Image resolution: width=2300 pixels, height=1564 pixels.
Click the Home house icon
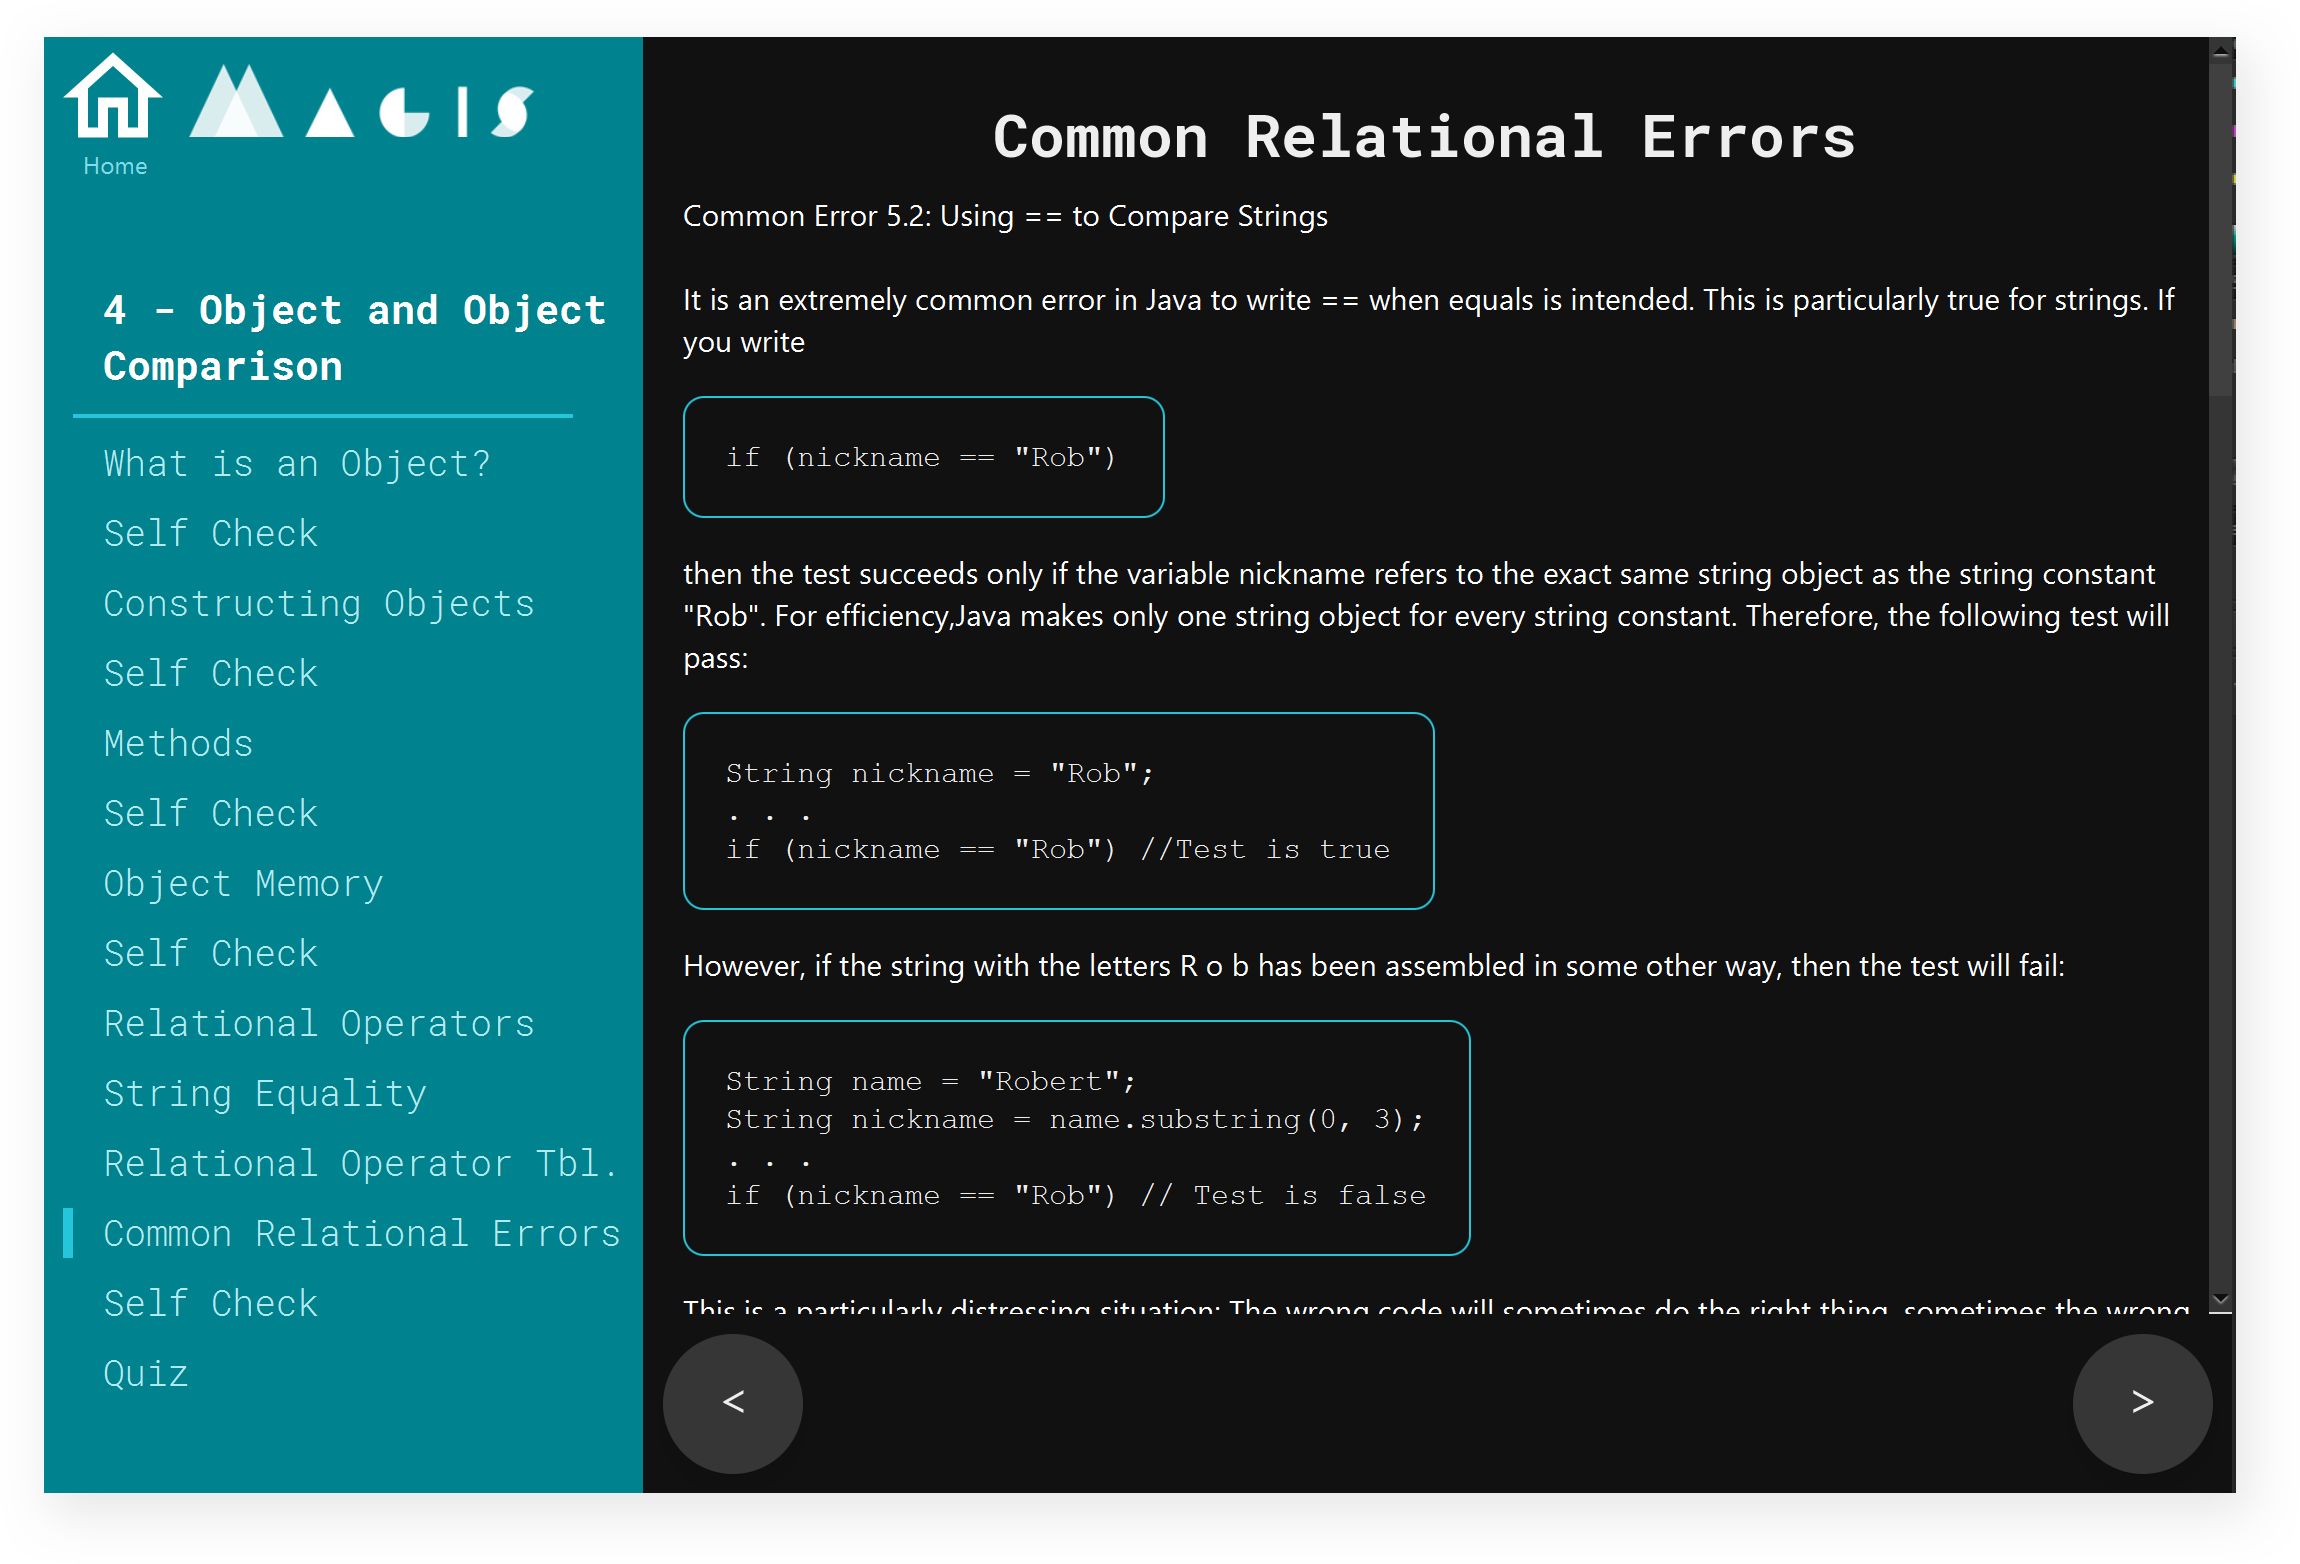(x=113, y=97)
